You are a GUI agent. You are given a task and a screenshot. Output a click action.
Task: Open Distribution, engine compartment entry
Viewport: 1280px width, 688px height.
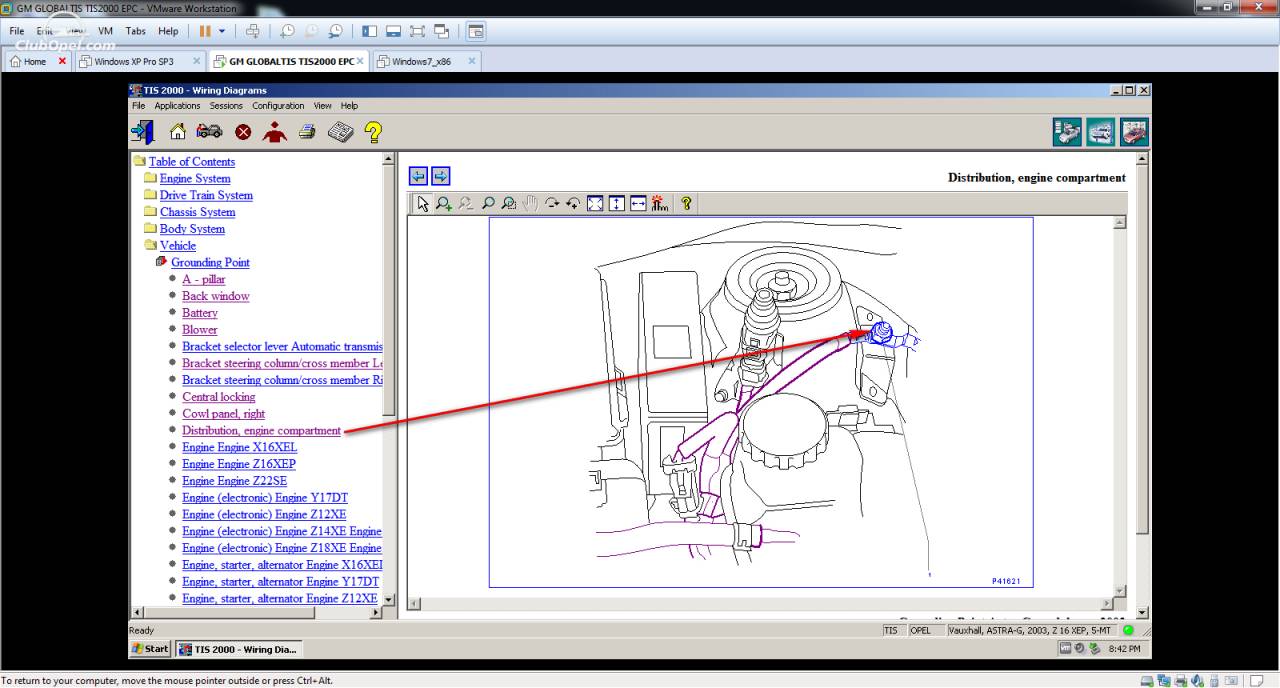point(262,431)
